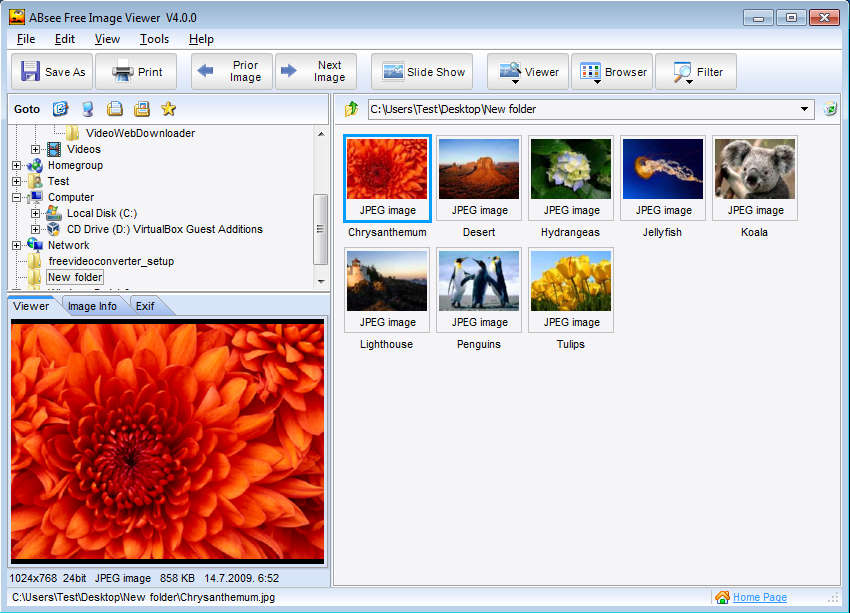The height and width of the screenshot is (613, 850).
Task: Click the refresh icon right of path box
Action: click(x=830, y=109)
